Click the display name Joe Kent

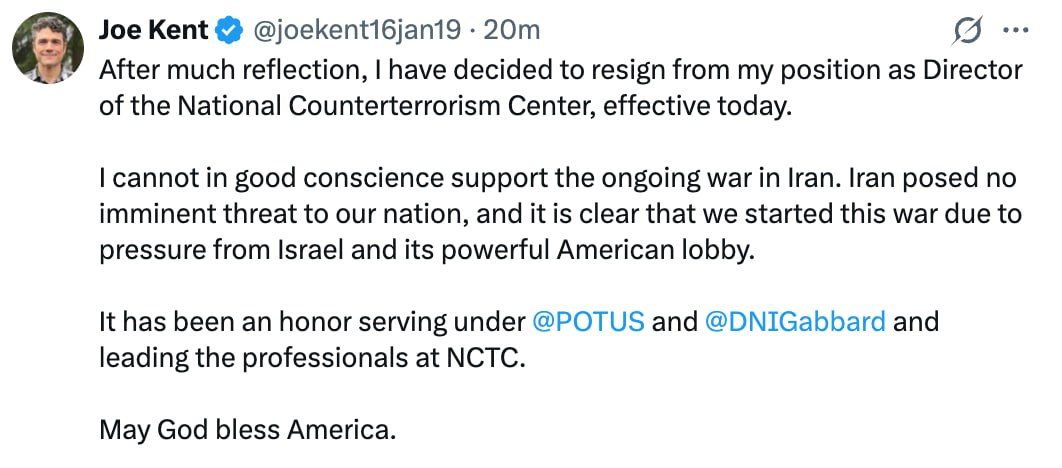pos(154,31)
